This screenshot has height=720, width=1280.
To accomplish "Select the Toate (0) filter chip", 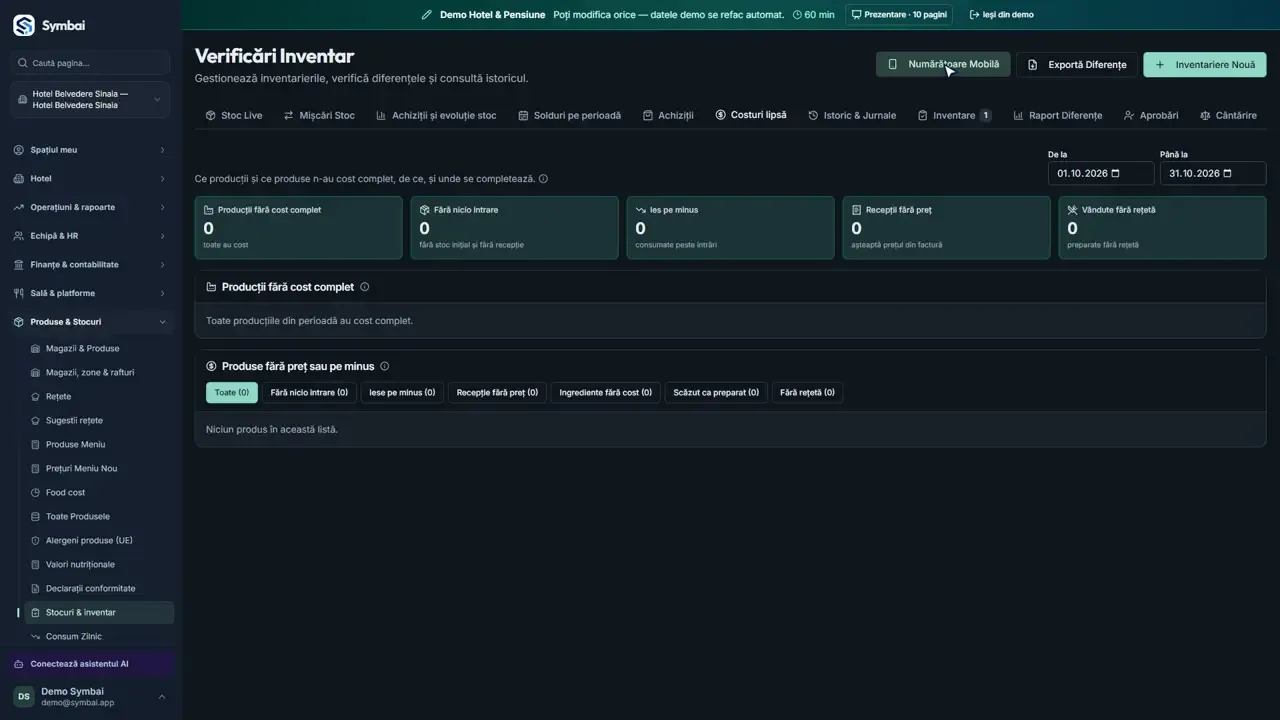I will [232, 393].
